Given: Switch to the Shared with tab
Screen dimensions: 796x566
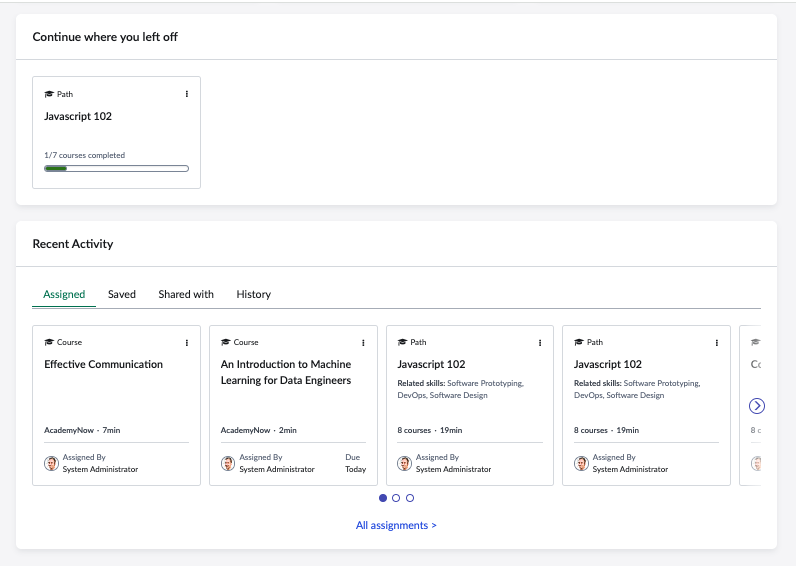Looking at the screenshot, I should pos(186,294).
